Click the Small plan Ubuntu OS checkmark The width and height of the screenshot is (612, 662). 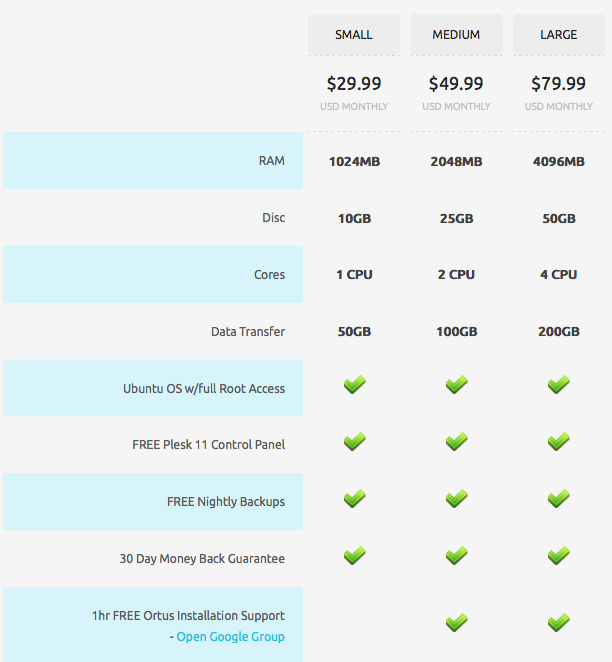point(354,385)
